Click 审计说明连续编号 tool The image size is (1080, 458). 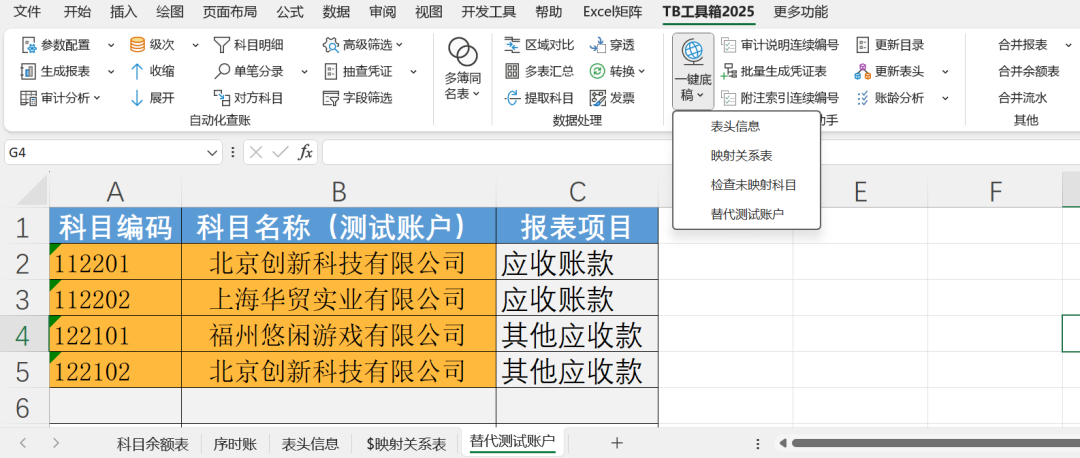(780, 45)
